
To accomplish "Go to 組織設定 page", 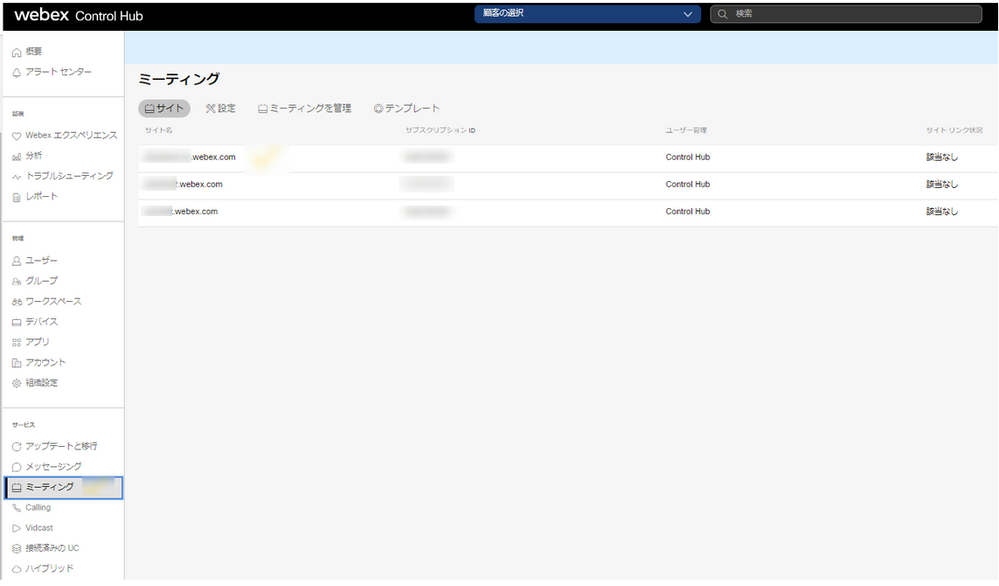I will (41, 383).
